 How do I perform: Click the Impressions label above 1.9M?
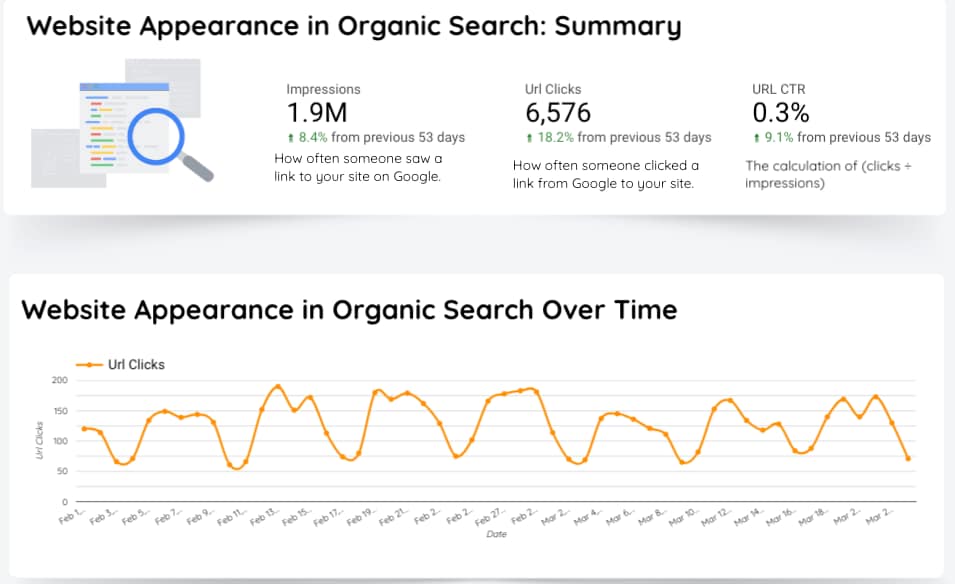tap(323, 89)
